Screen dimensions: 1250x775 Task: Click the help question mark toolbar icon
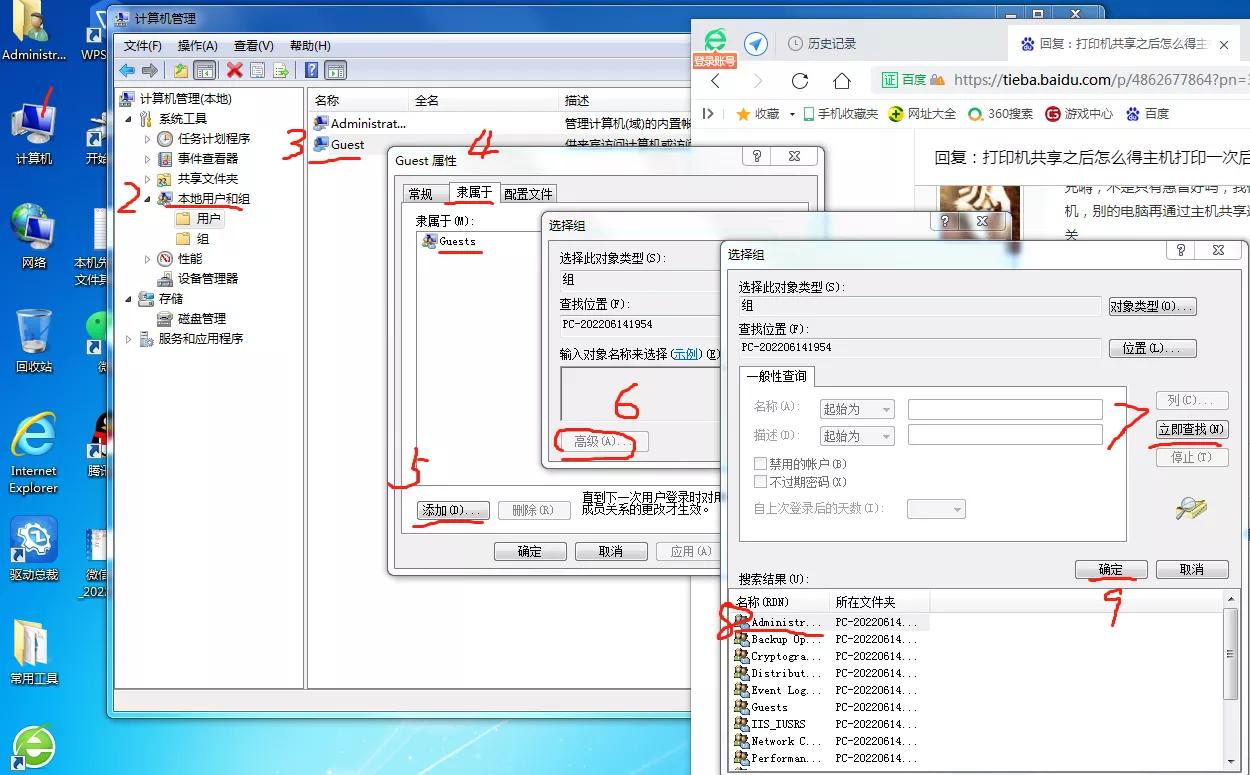click(312, 70)
